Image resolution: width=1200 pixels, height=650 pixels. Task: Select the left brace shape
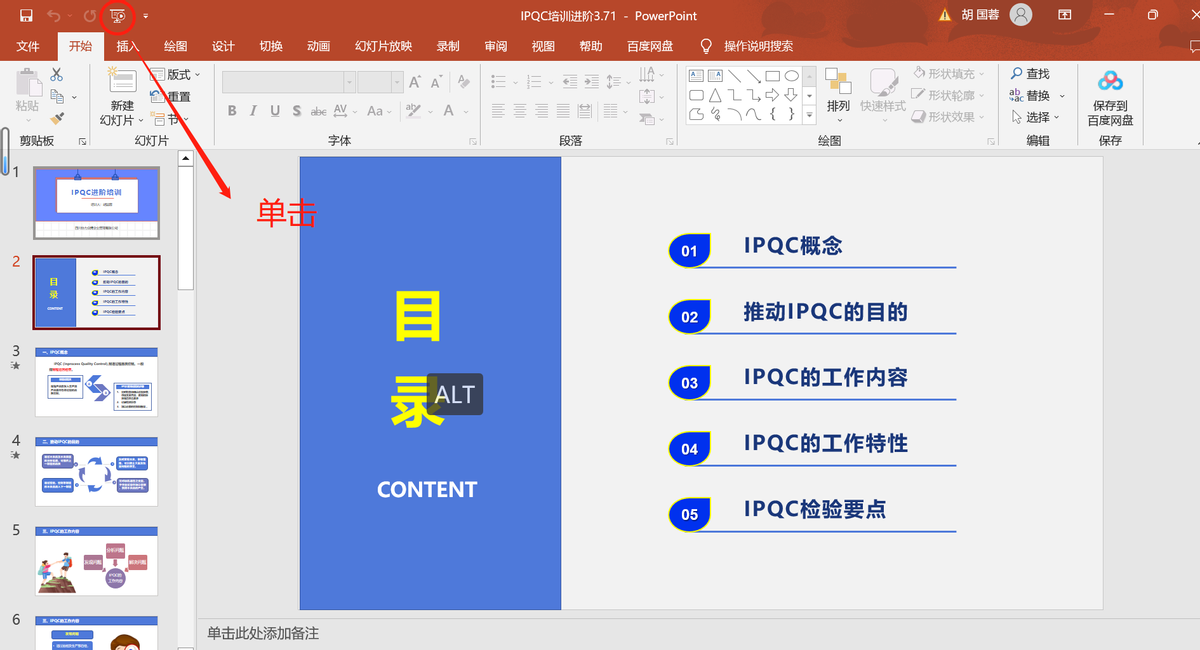coord(772,114)
